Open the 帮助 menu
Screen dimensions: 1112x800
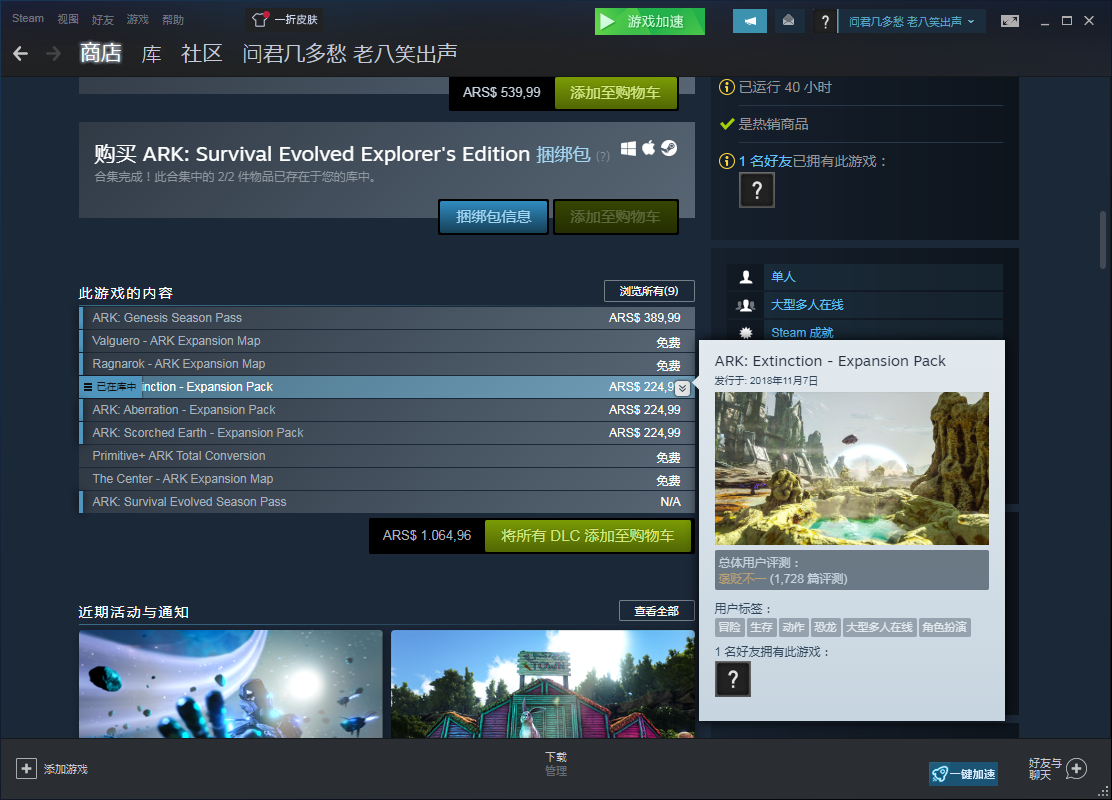173,19
